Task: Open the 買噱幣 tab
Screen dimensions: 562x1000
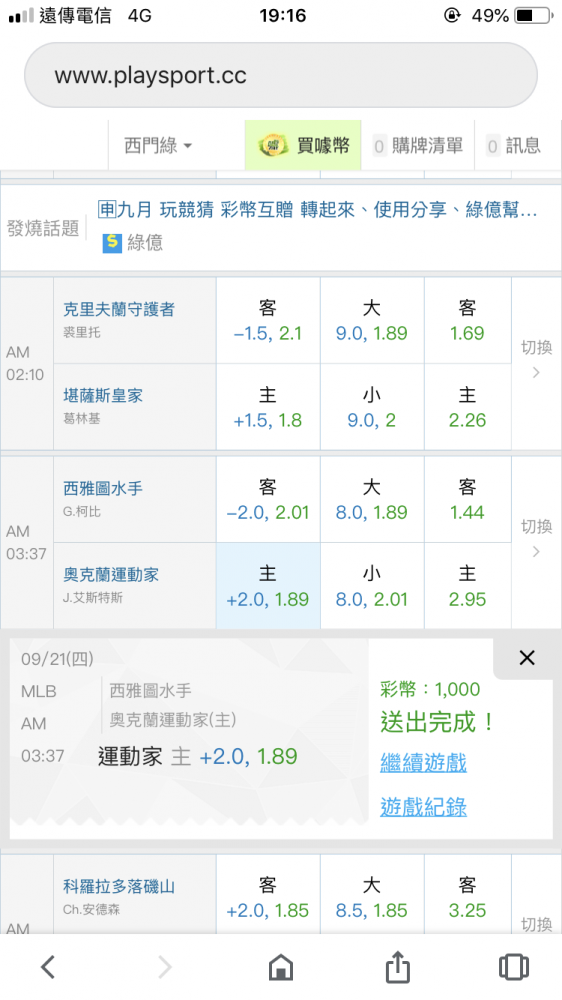Action: pos(303,145)
